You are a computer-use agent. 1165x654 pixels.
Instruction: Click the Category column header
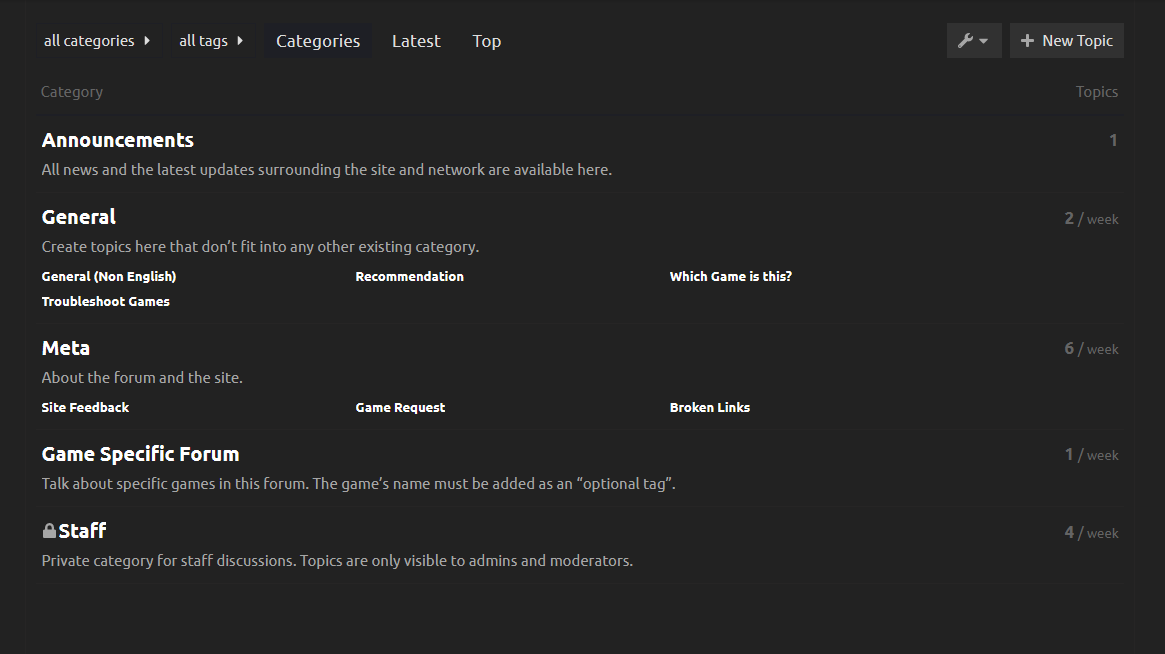point(72,92)
